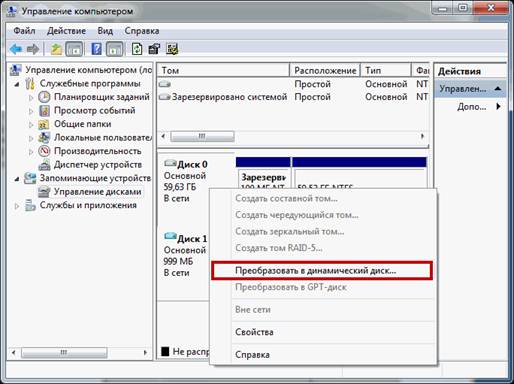This screenshot has width=514, height=384.
Task: Expand the Службы и приложения node
Action: point(17,206)
